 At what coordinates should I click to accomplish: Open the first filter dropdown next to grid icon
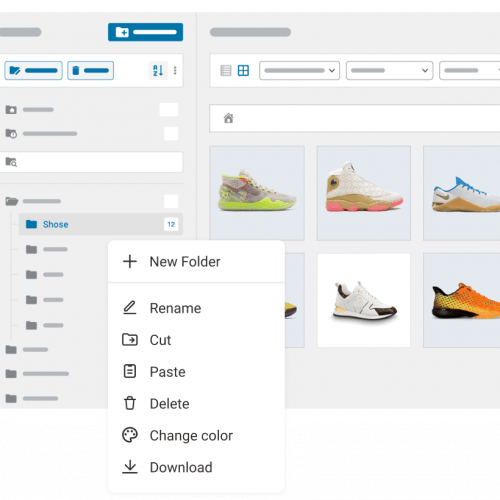point(299,70)
